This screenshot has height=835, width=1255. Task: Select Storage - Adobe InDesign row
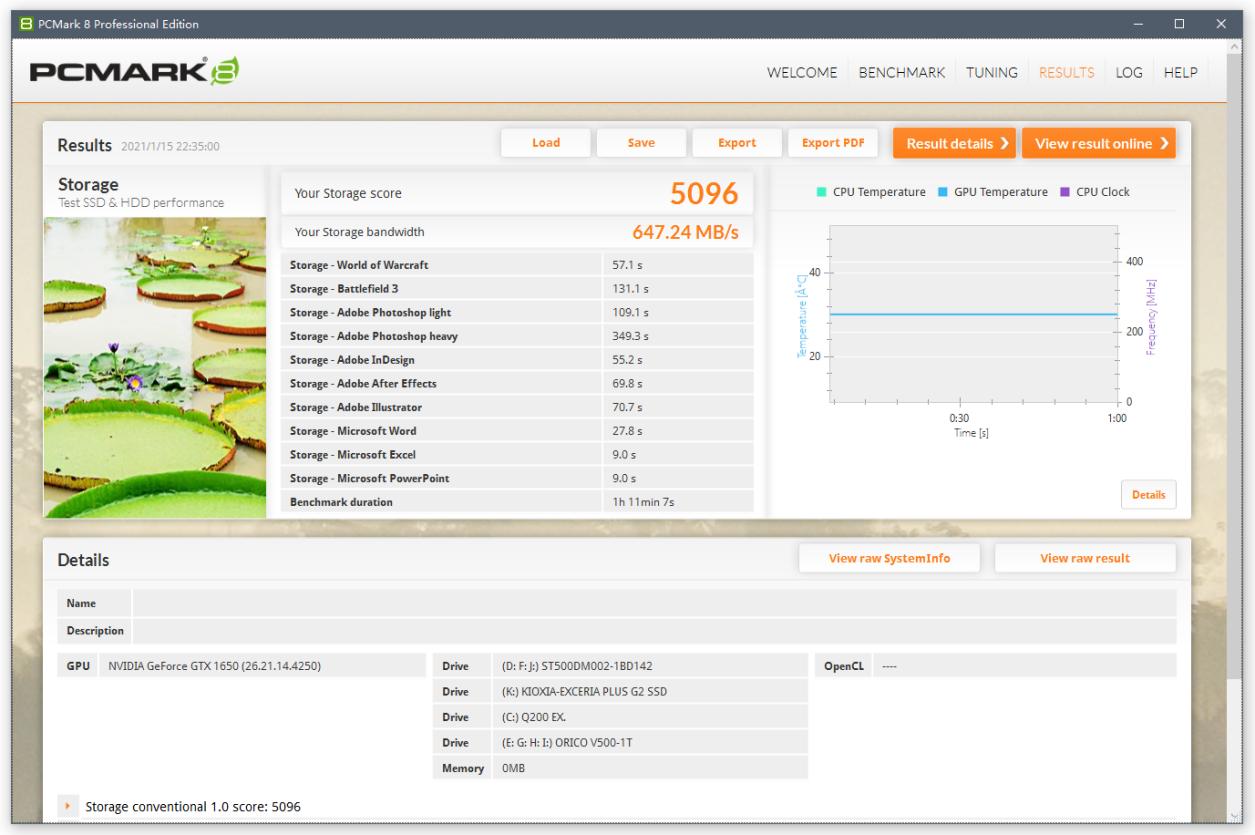(518, 359)
